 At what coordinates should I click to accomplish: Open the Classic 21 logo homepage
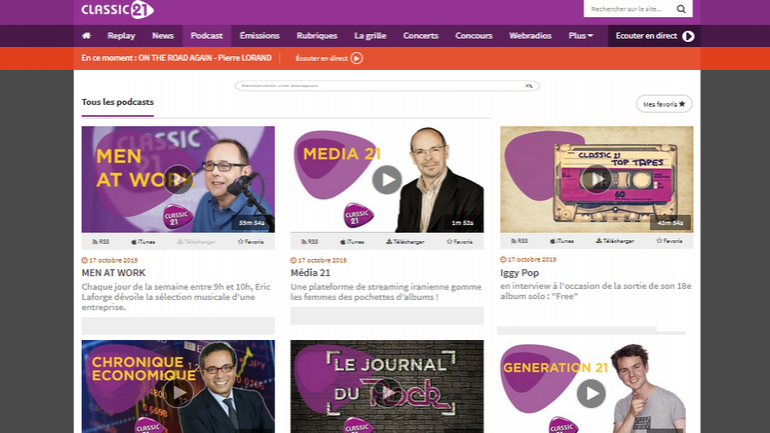coord(117,10)
